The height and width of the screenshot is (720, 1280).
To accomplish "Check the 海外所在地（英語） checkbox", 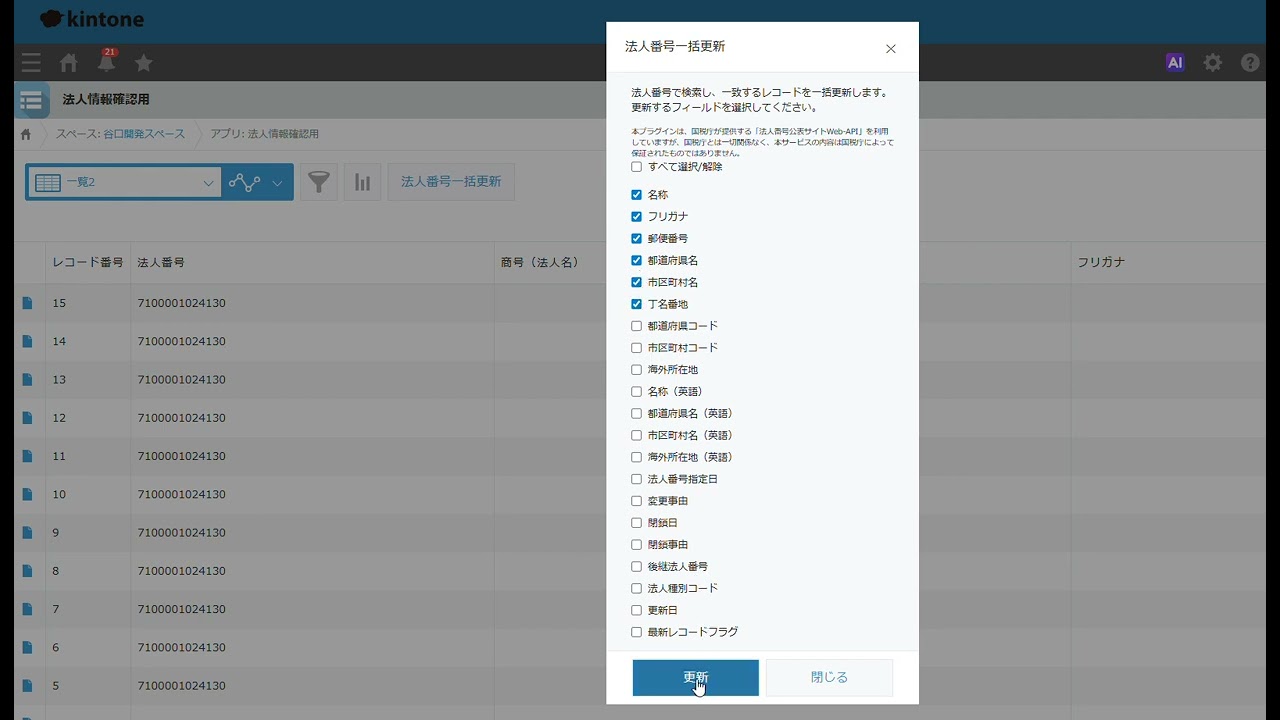I will tap(636, 457).
